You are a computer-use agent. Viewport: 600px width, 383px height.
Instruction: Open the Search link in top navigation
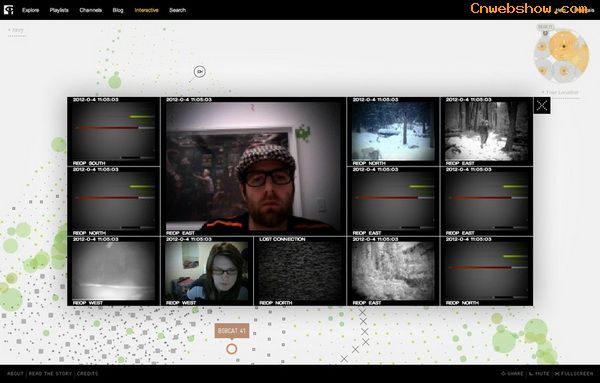coord(178,10)
